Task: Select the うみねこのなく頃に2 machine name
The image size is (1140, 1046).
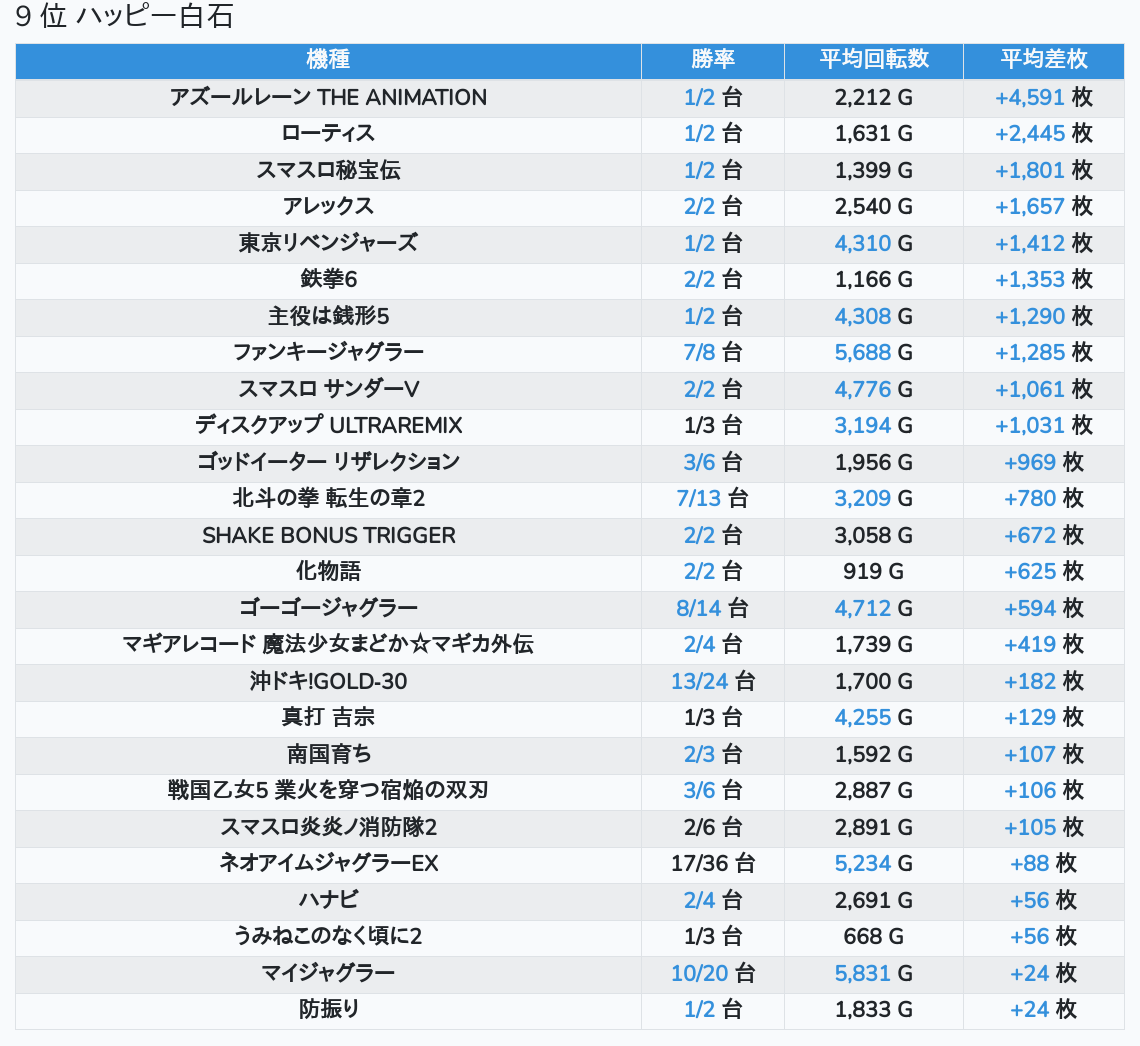Action: tap(328, 936)
